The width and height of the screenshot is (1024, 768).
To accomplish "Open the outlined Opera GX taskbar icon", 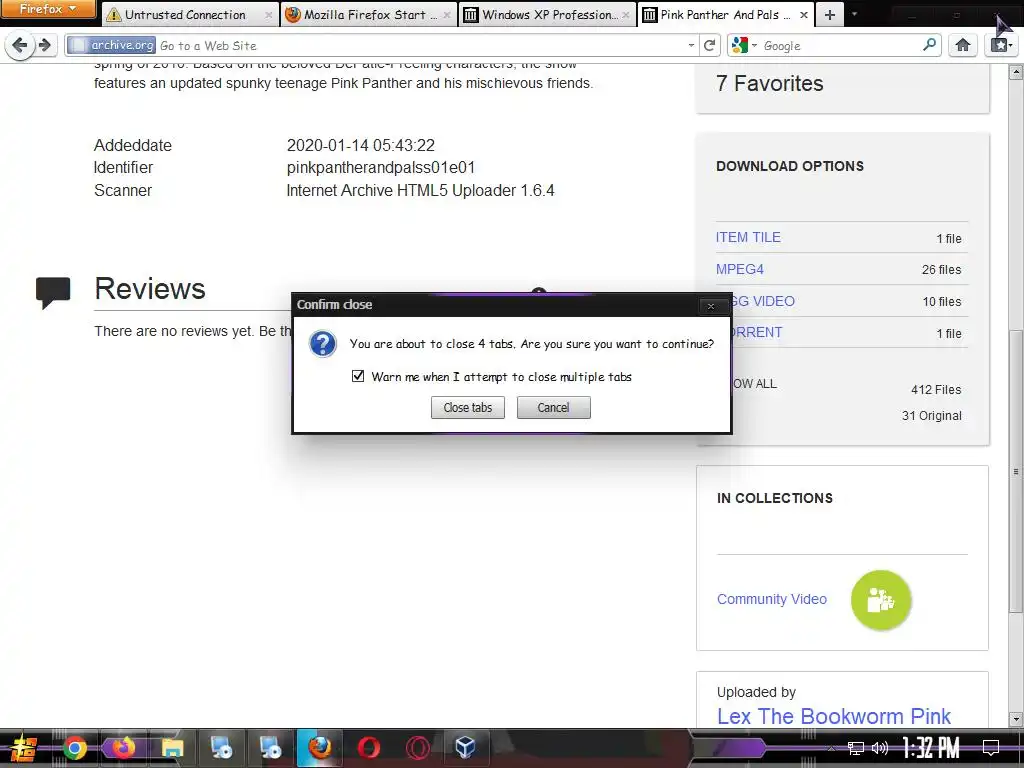I will click(417, 748).
